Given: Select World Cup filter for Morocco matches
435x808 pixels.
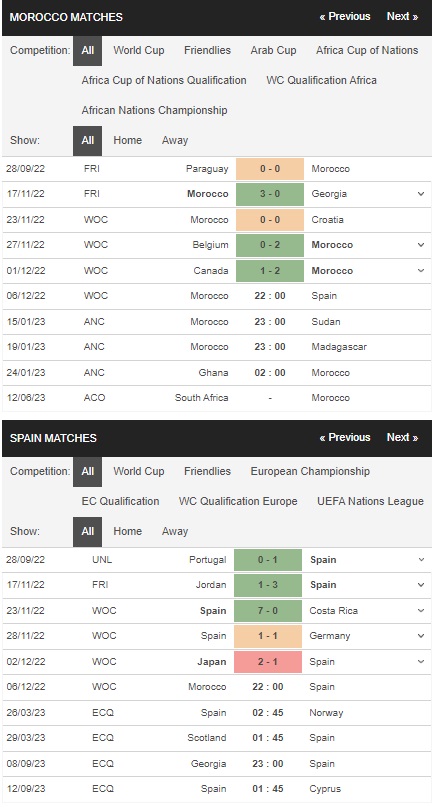Looking at the screenshot, I should 139,50.
